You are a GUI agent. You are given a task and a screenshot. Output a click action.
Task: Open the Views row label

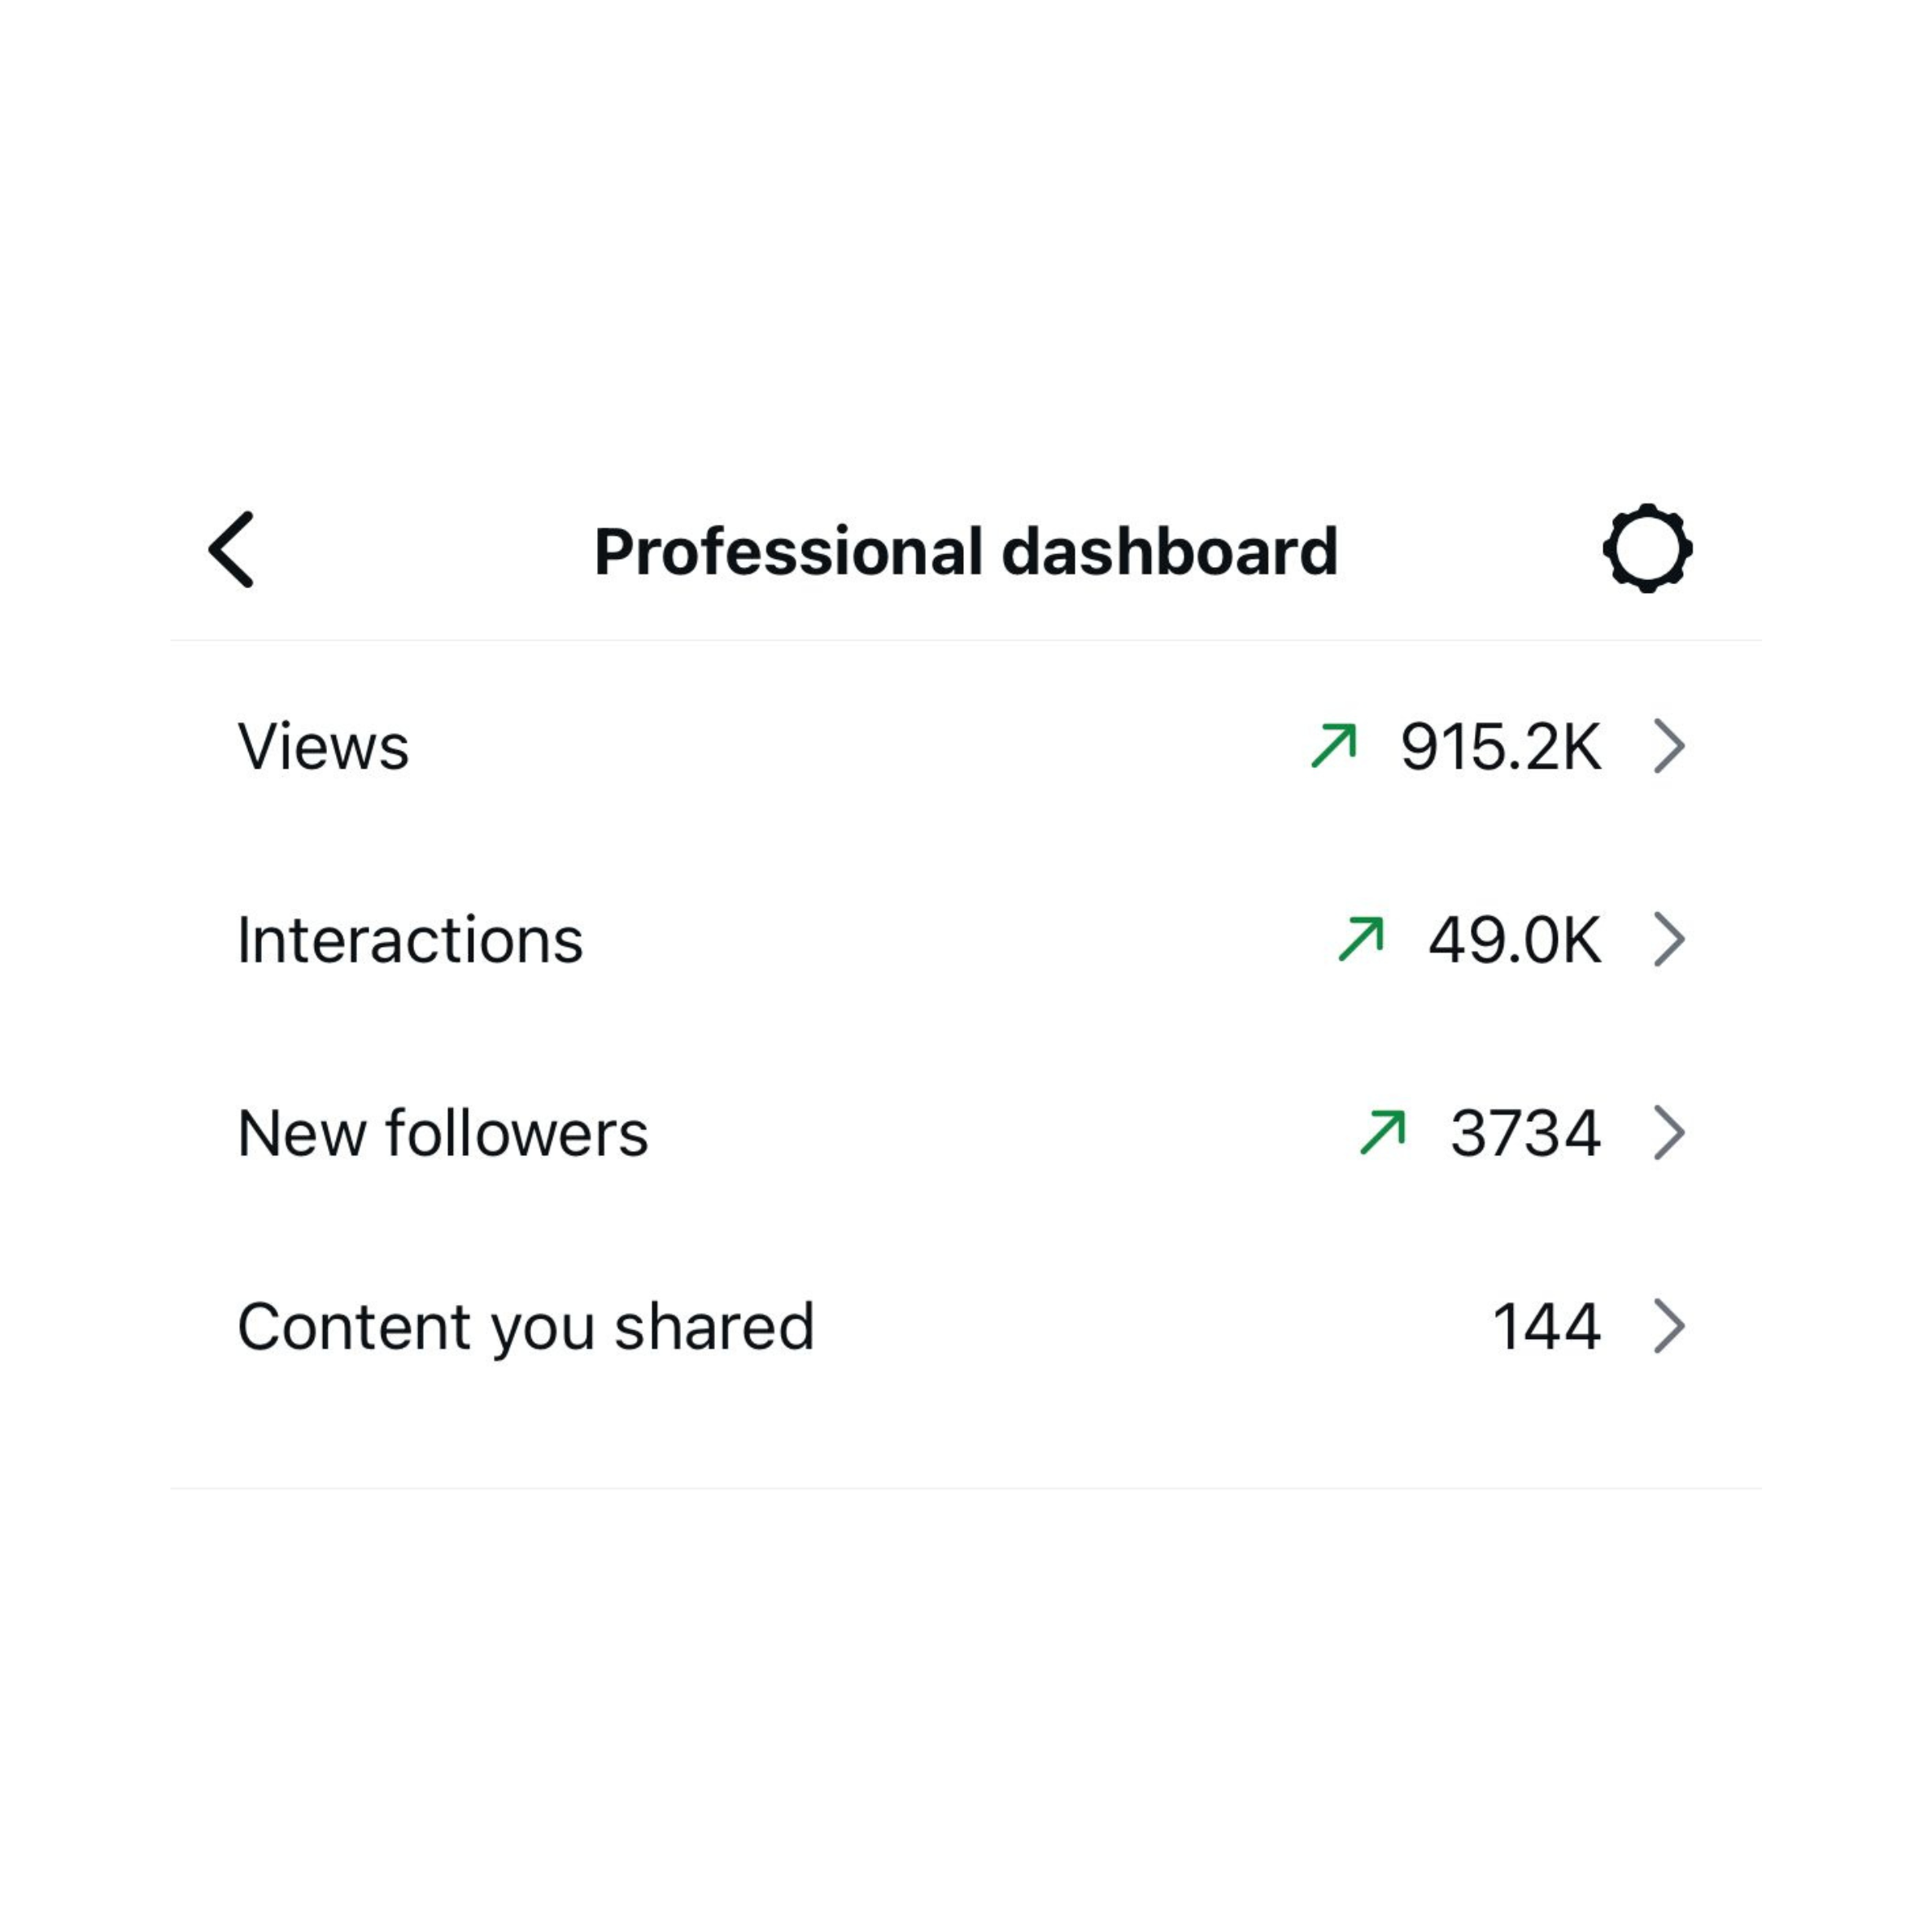(323, 746)
